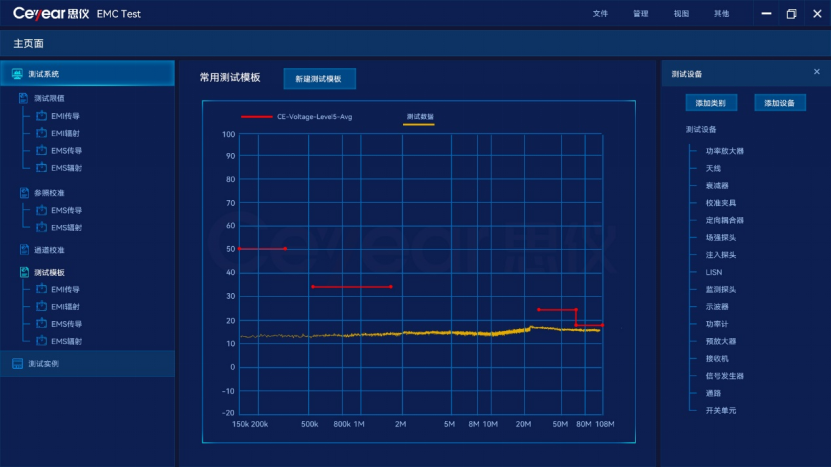Click the 测试限值 document icon

click(24, 98)
